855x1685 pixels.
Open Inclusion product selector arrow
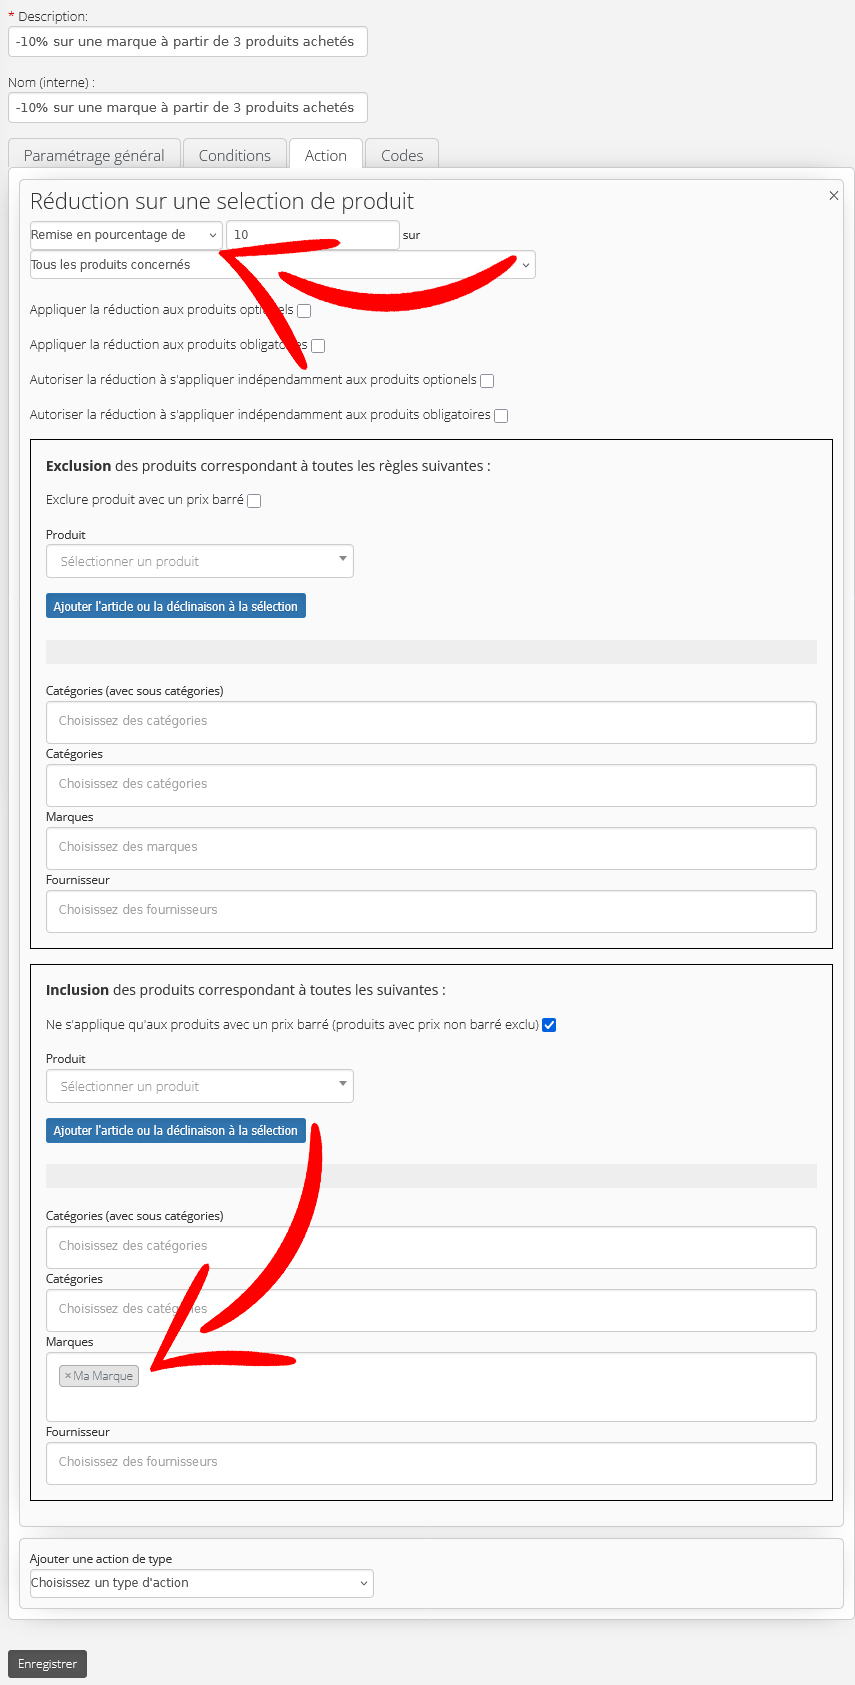pos(343,1084)
